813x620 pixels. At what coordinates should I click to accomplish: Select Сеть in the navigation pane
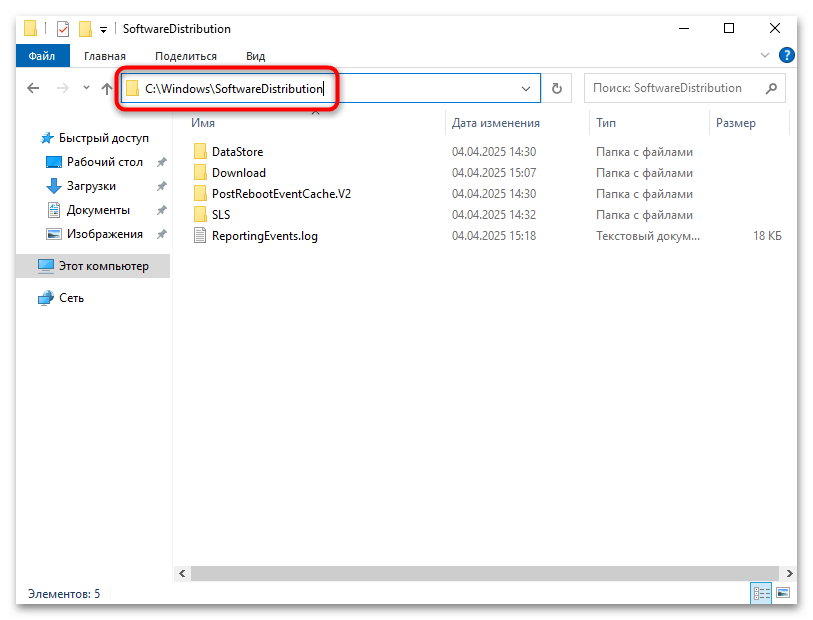(72, 298)
